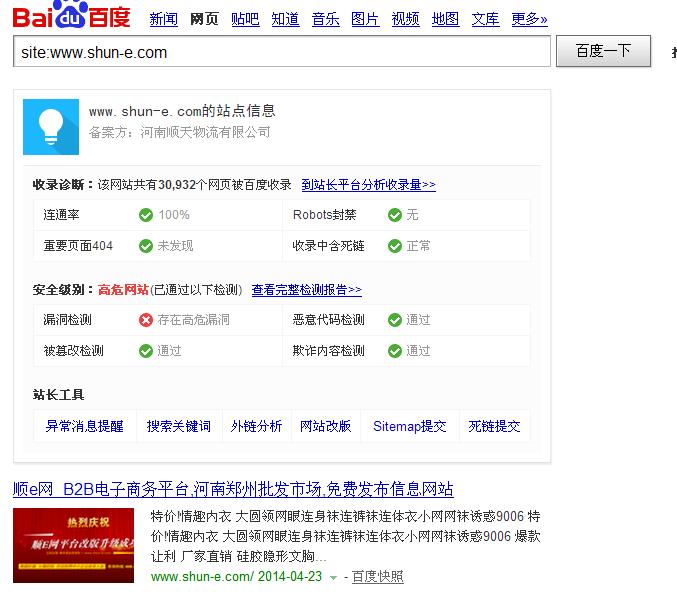Screen dimensions: 677x596
Task: Click the search input field
Action: pos(282,52)
